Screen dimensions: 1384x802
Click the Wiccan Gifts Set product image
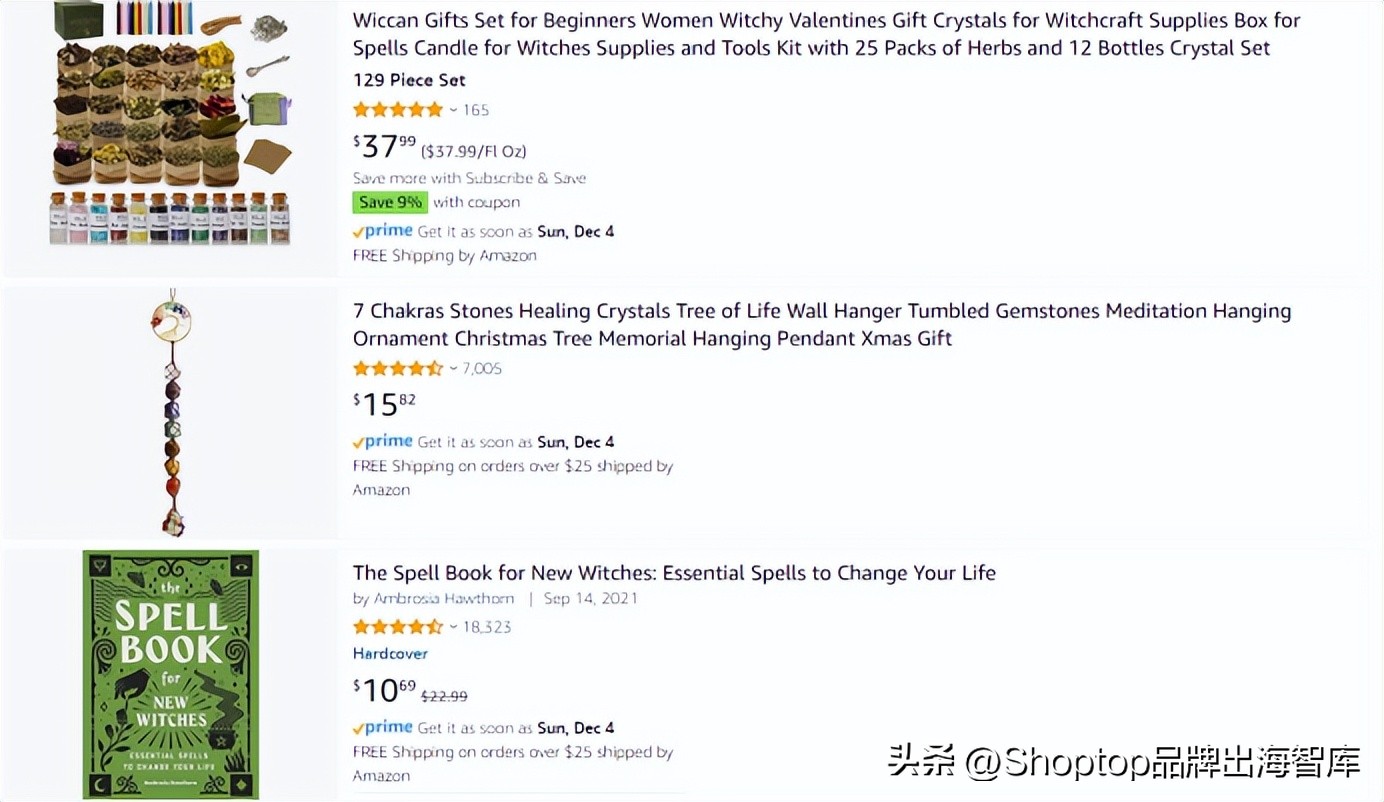point(170,125)
